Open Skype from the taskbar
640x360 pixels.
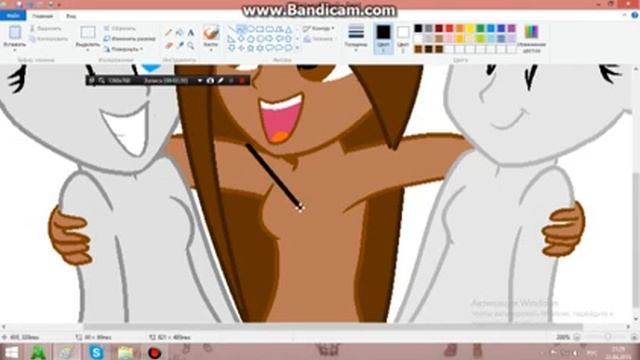tap(96, 352)
